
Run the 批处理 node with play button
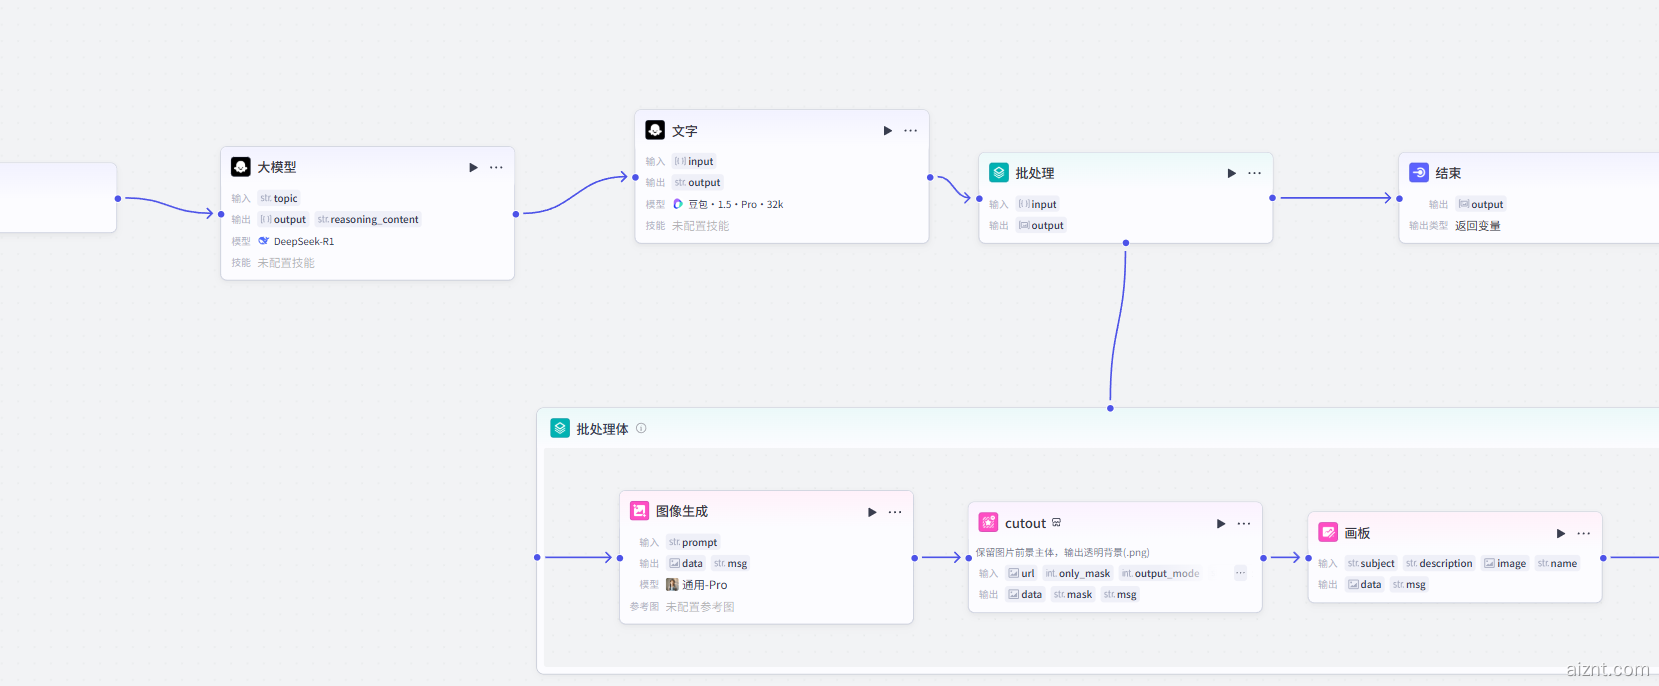[1232, 173]
